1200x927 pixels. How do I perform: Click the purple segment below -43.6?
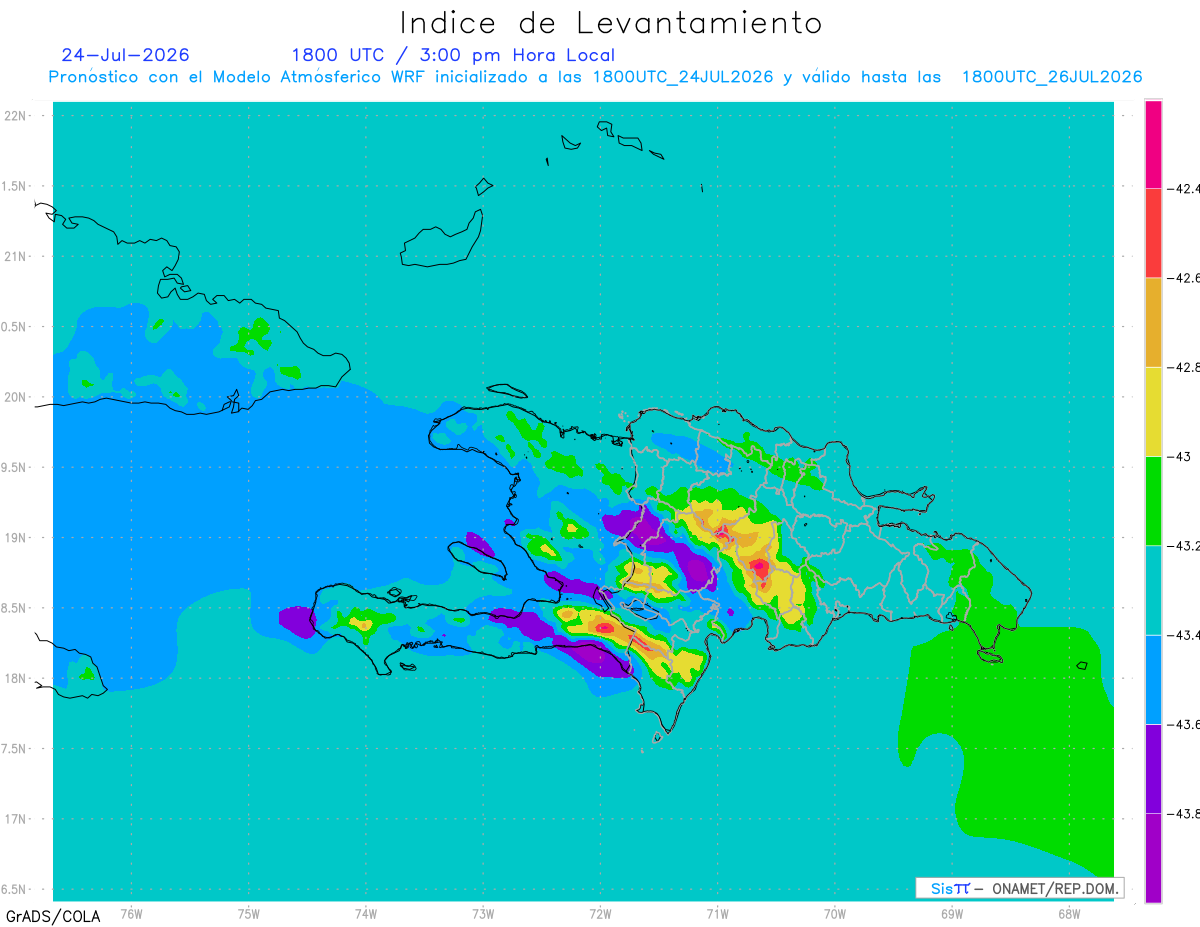[1153, 769]
